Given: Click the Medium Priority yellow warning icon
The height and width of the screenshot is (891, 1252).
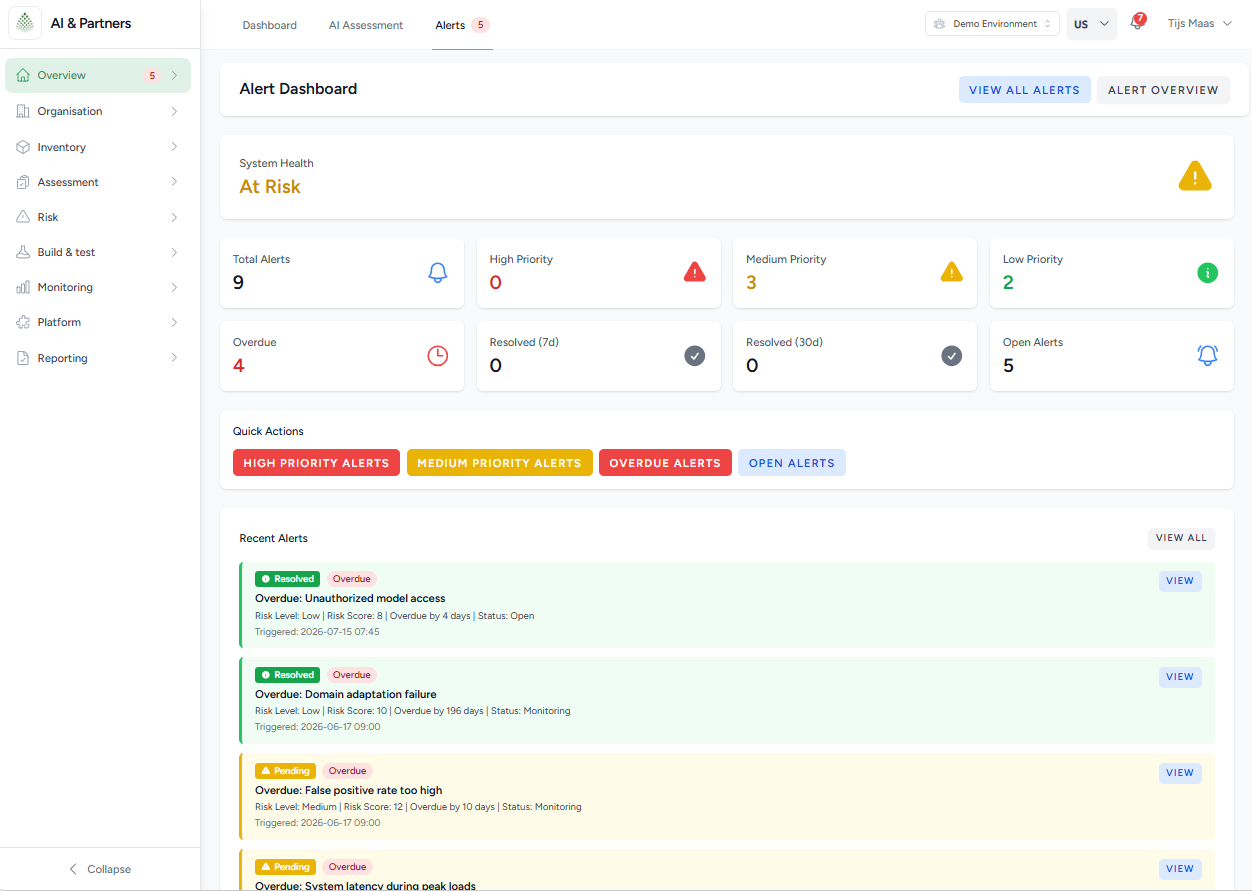Looking at the screenshot, I should (952, 272).
